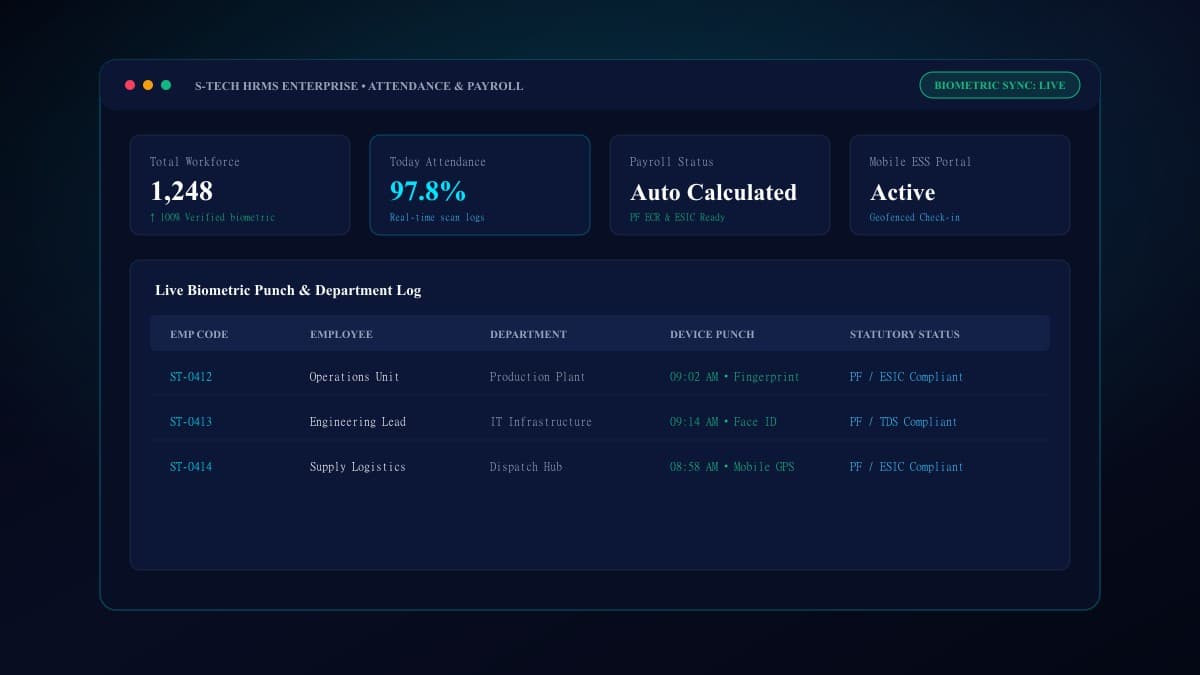1200x675 pixels.
Task: Select the S-TECH HRMS ENTERPRISE window title
Action: (359, 86)
